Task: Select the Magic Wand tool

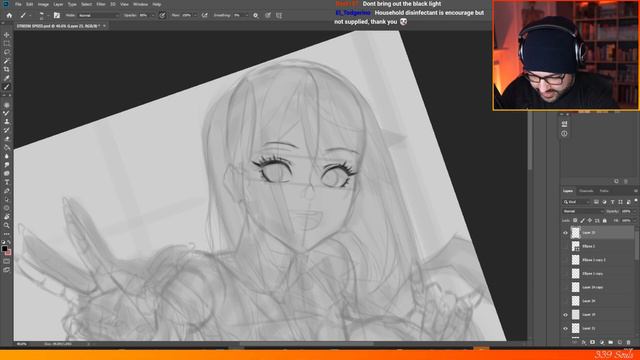Action: (7, 61)
